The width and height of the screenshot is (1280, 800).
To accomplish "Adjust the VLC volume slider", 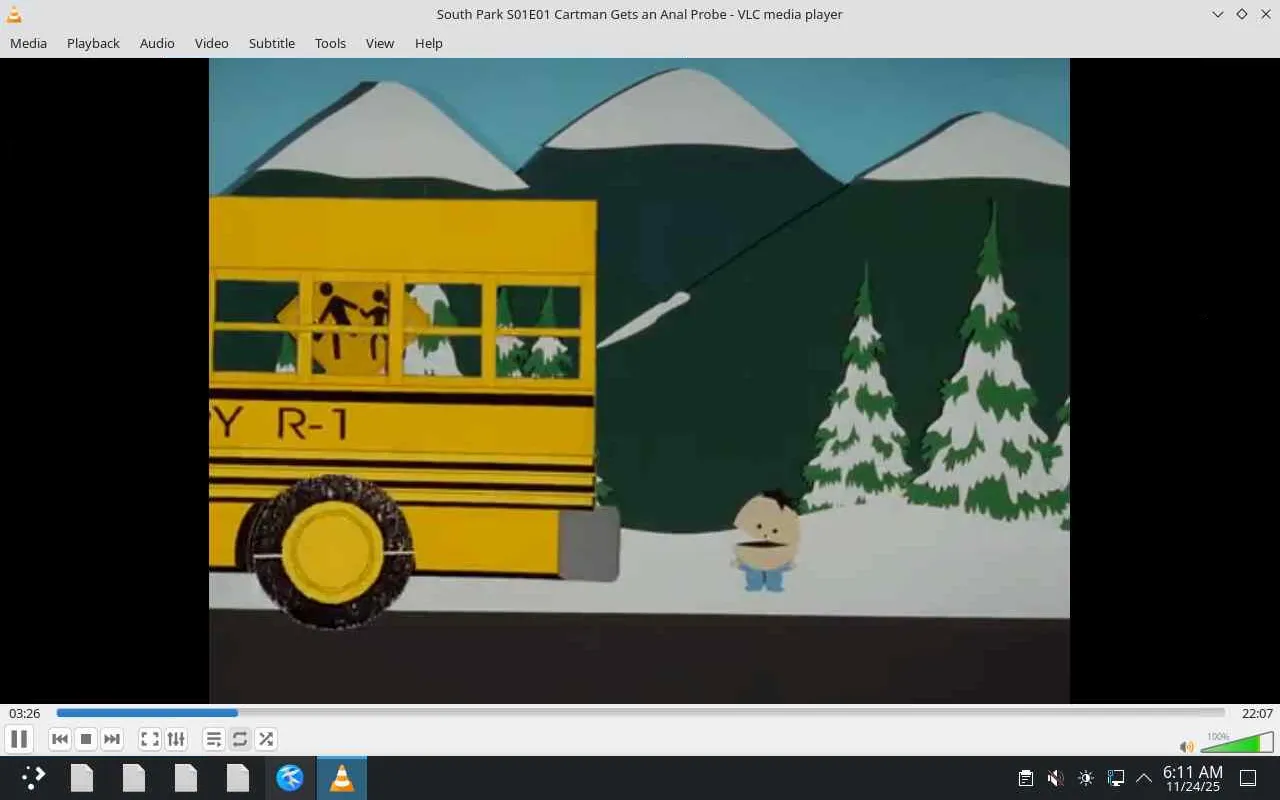I will point(1237,742).
